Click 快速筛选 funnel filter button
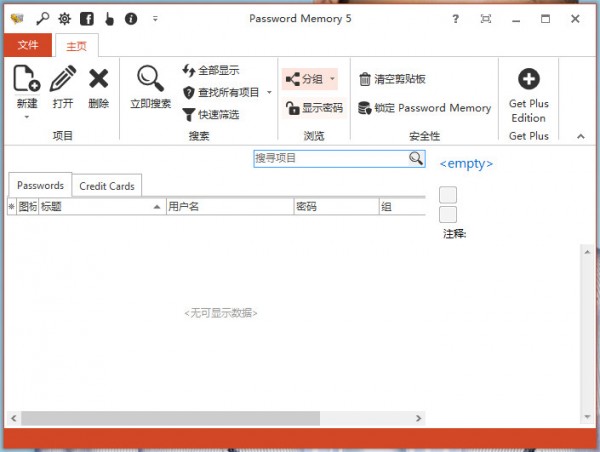 click(211, 114)
